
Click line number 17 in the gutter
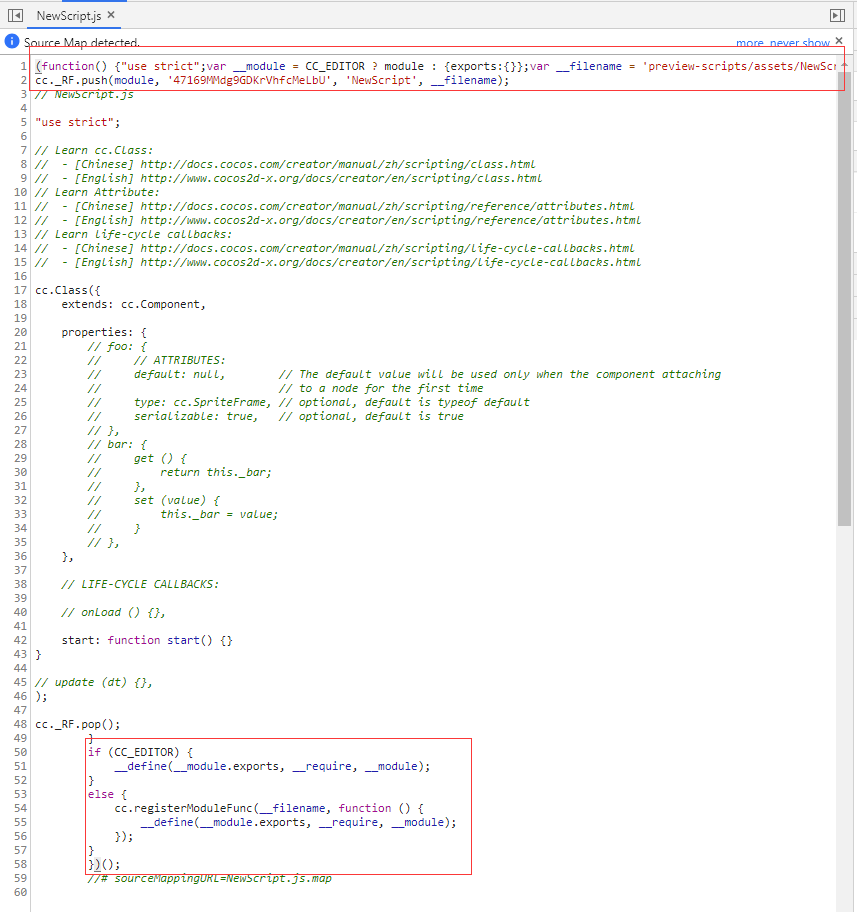pyautogui.click(x=20, y=290)
